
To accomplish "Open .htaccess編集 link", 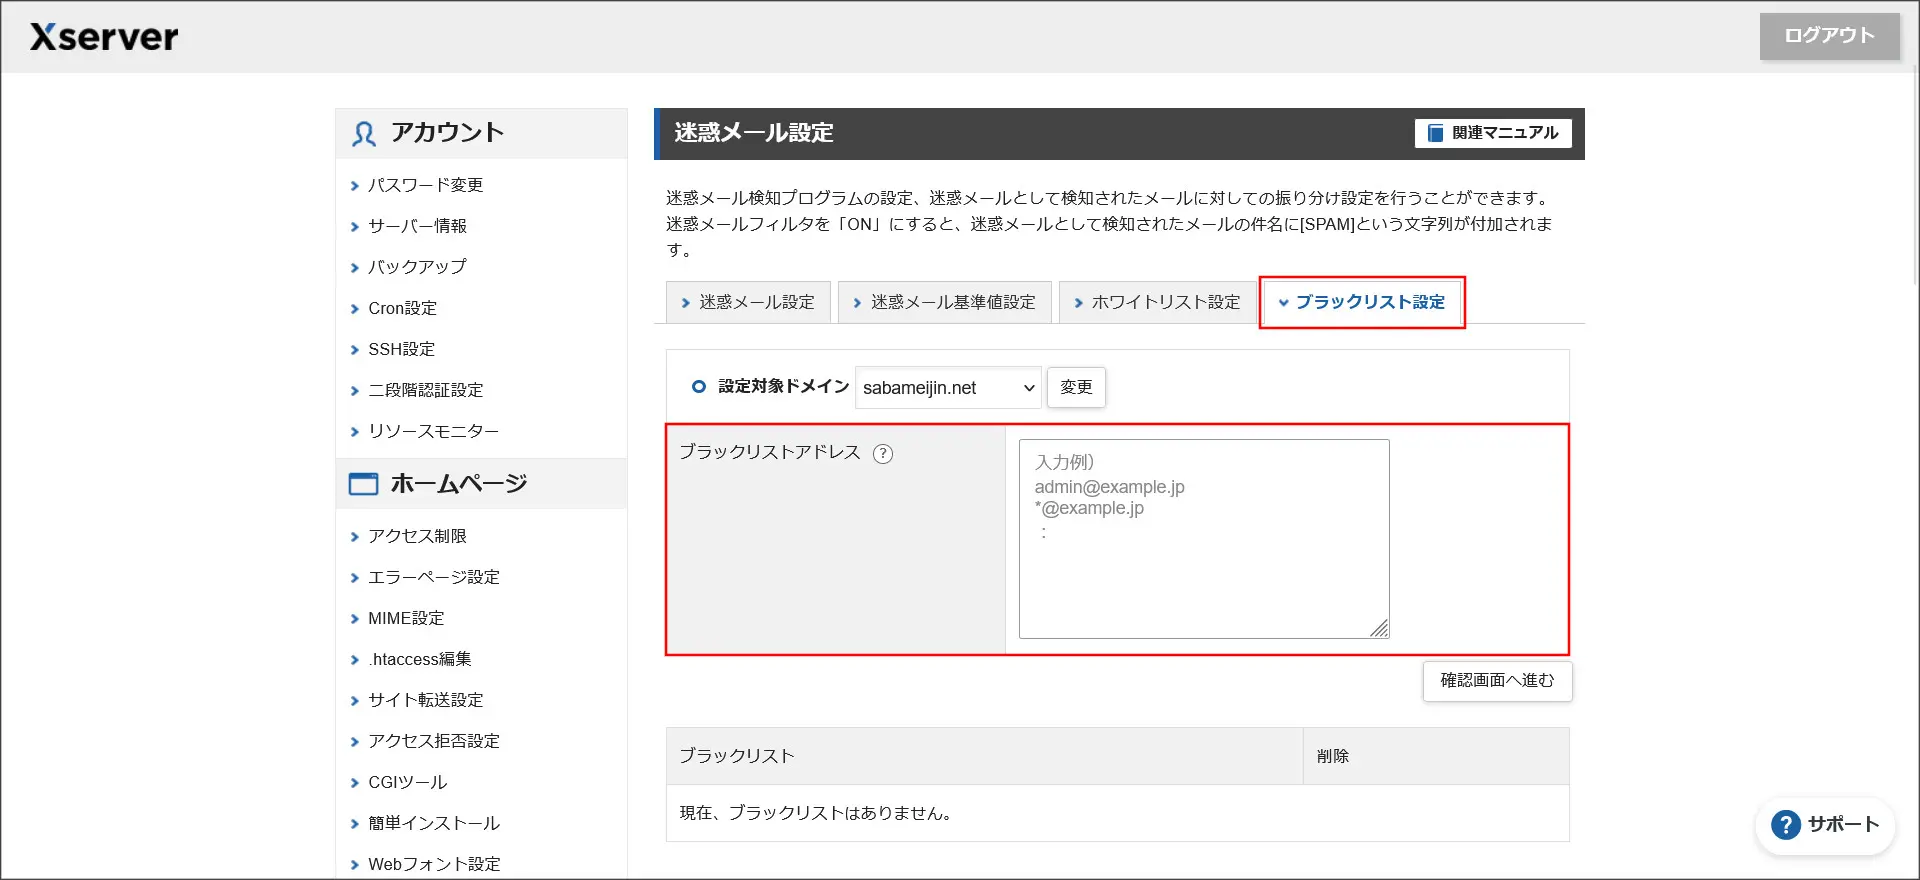I will pyautogui.click(x=419, y=659).
